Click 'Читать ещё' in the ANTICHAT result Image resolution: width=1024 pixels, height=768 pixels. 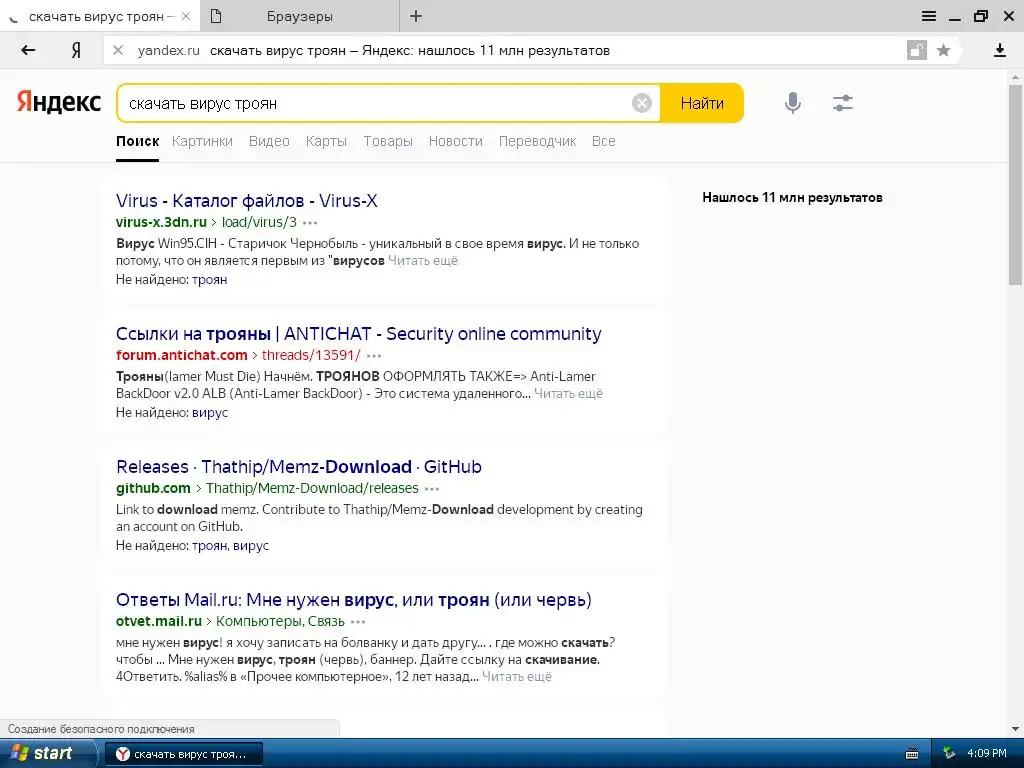tap(568, 394)
